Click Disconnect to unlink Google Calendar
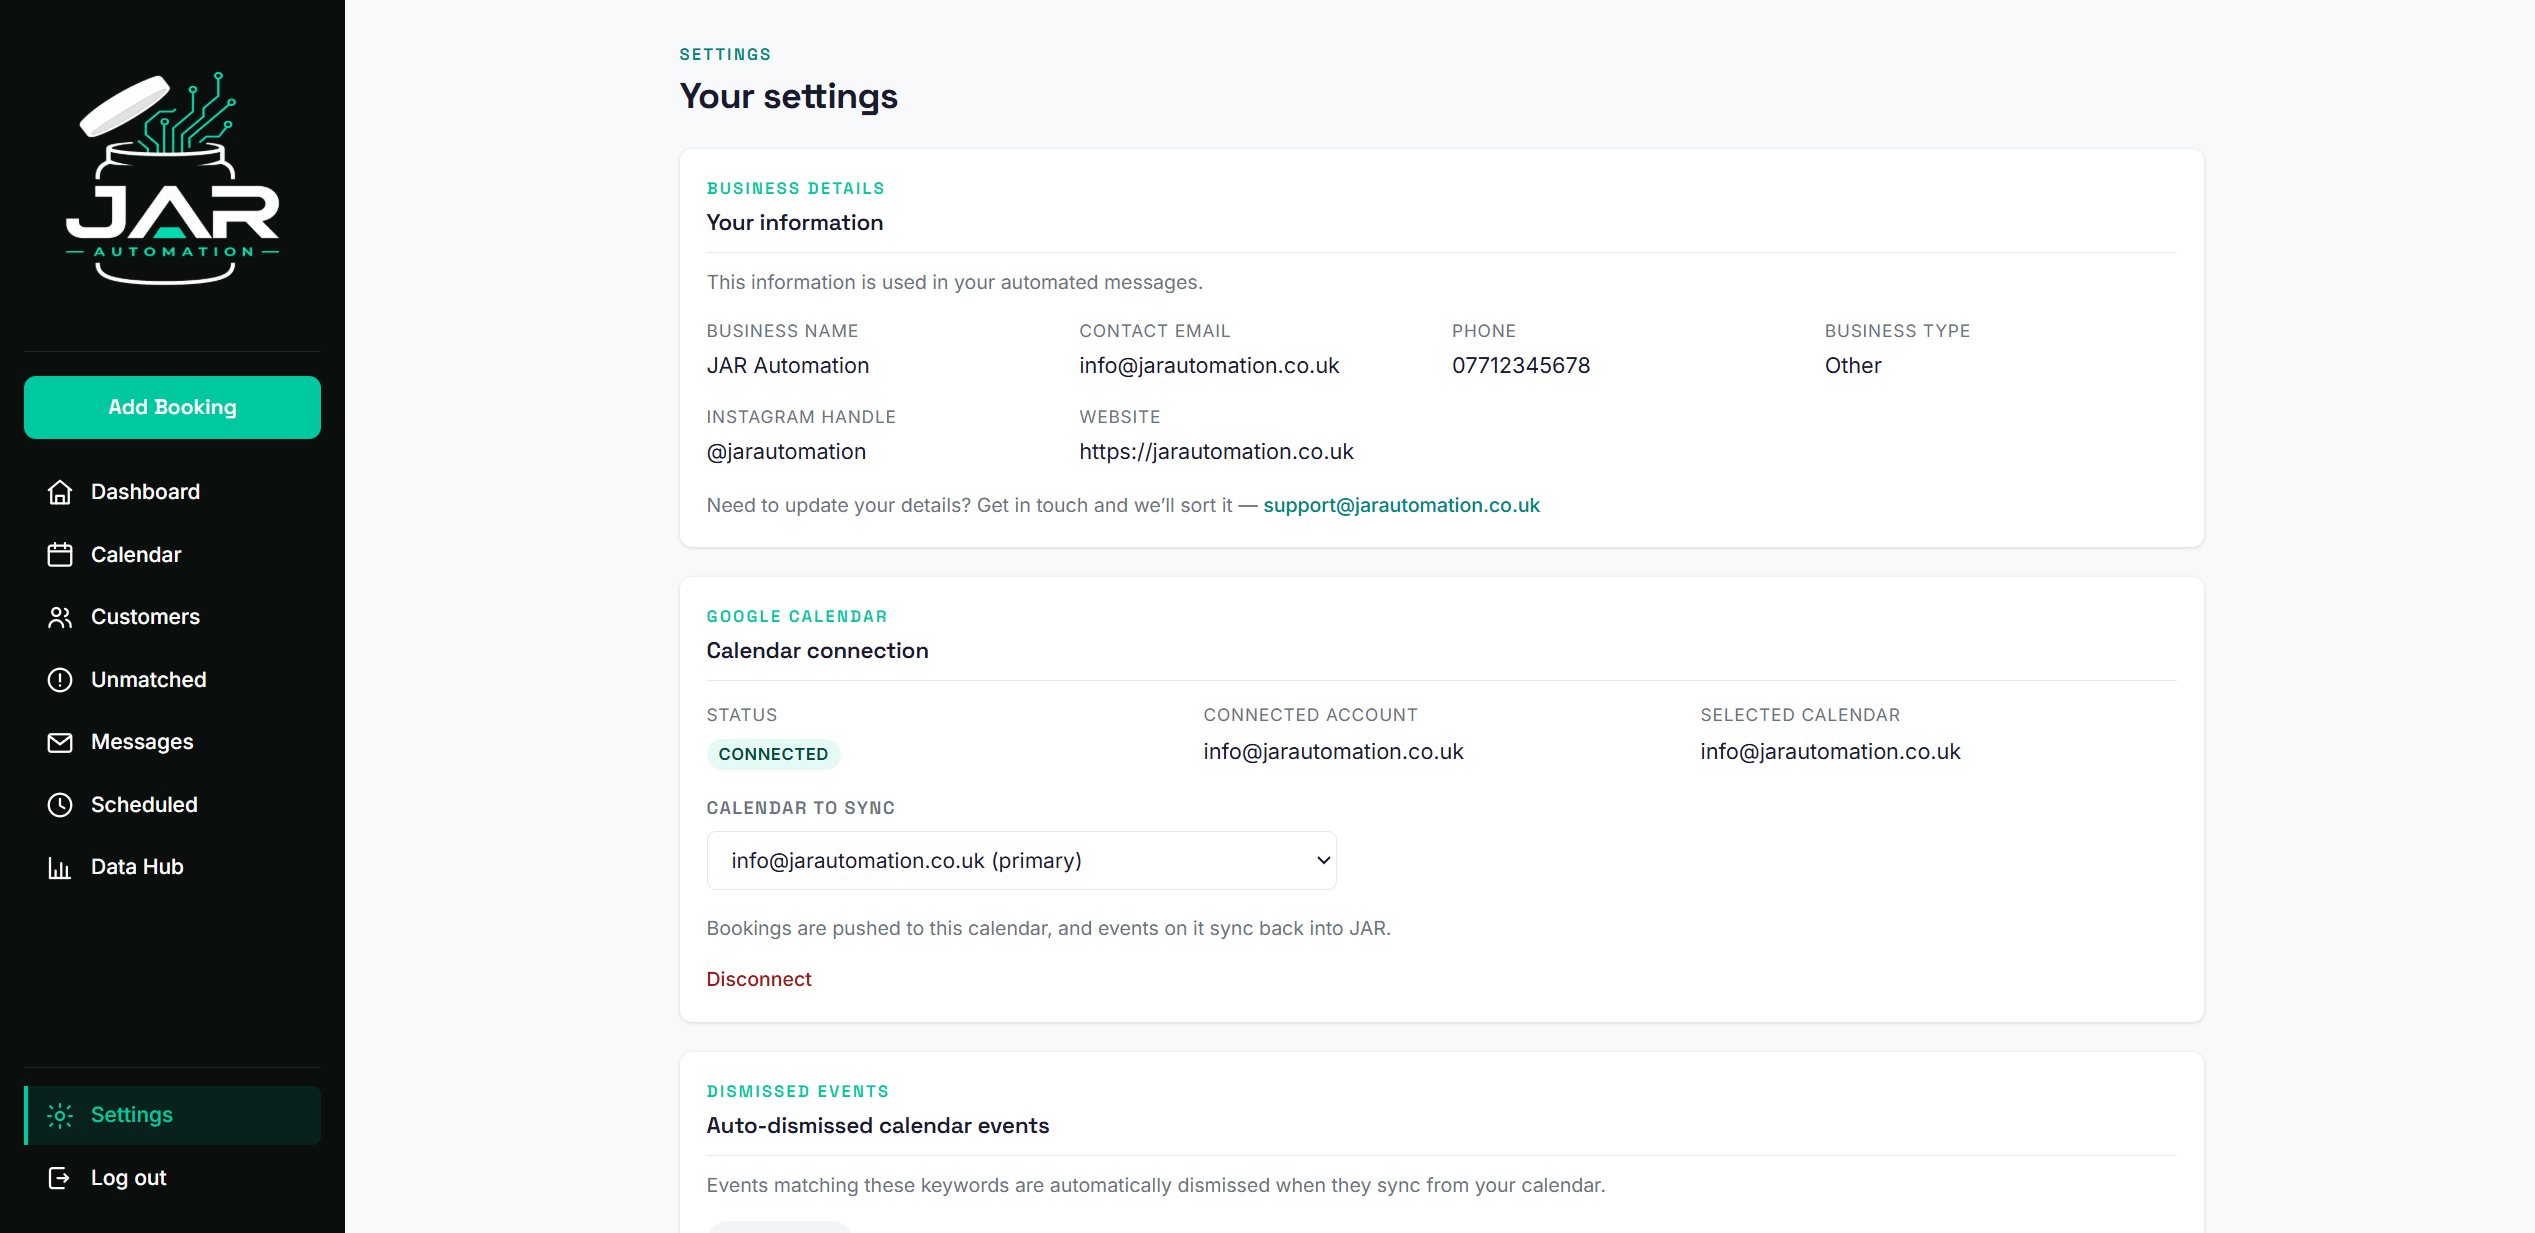Screen dimensions: 2535x1233 (x=759, y=979)
